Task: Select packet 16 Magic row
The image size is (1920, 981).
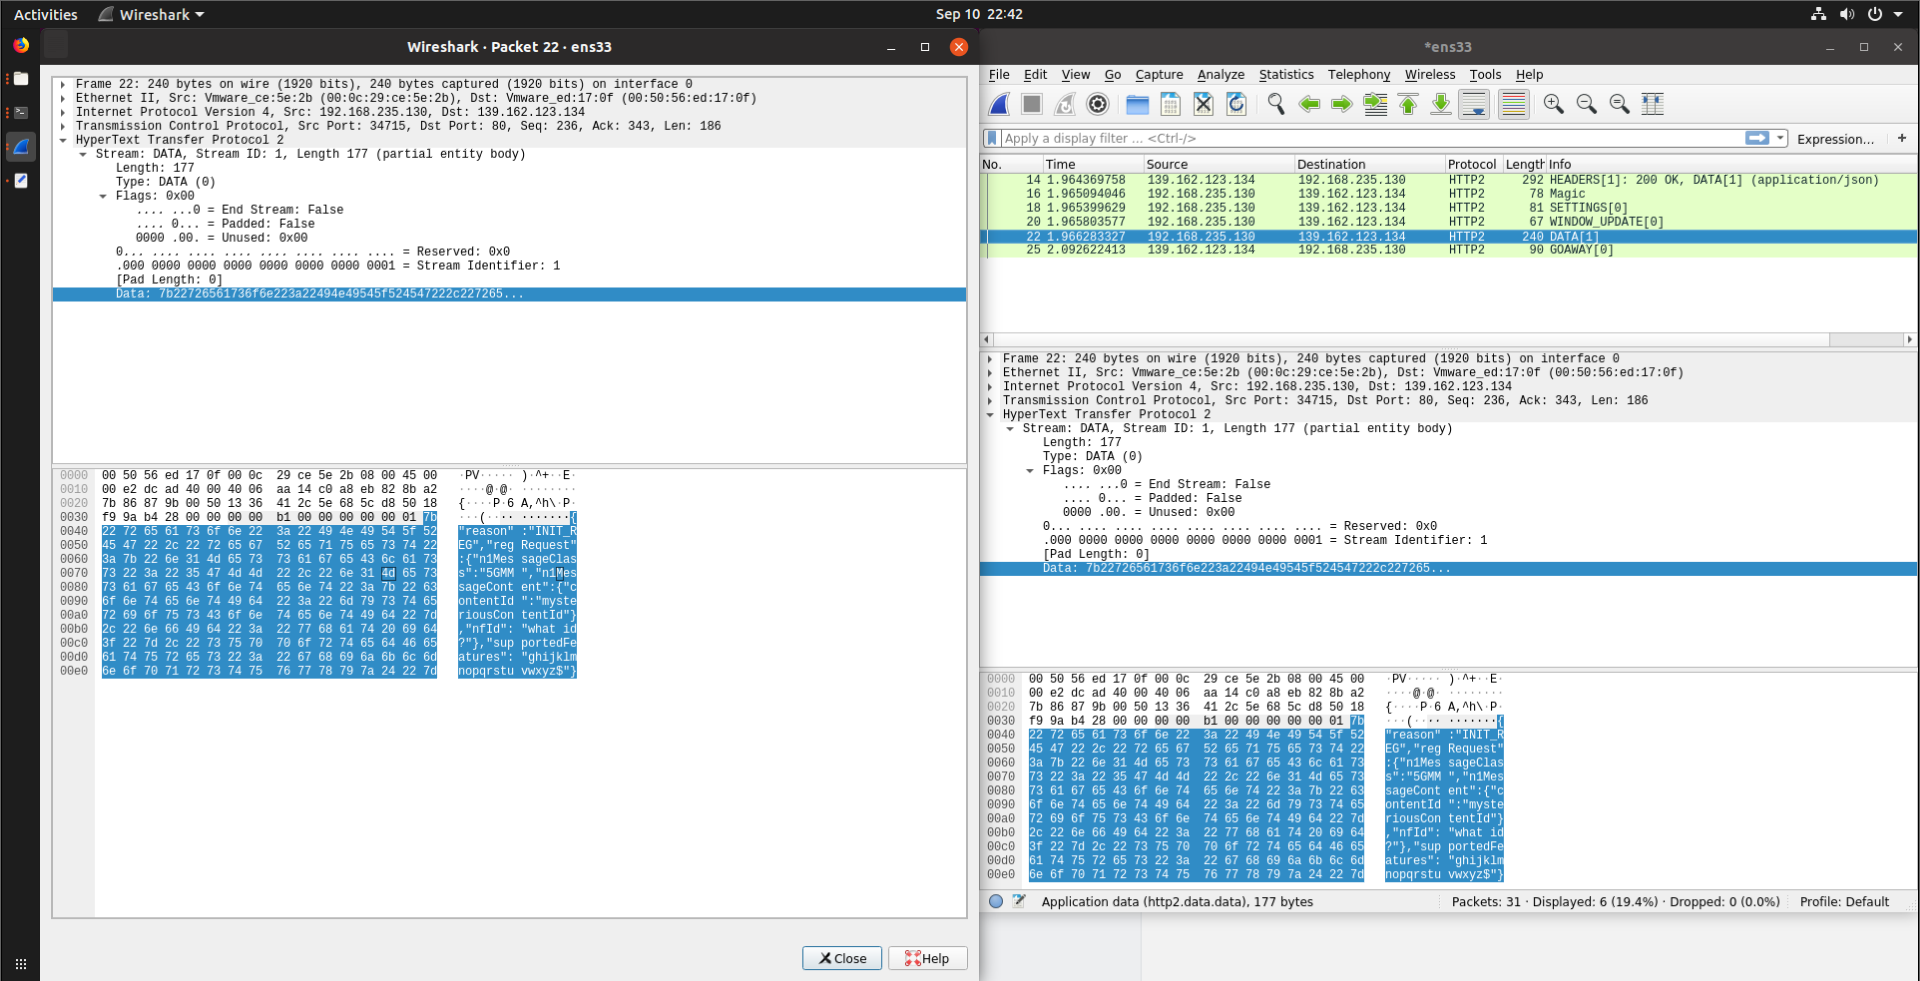Action: pos(1448,194)
